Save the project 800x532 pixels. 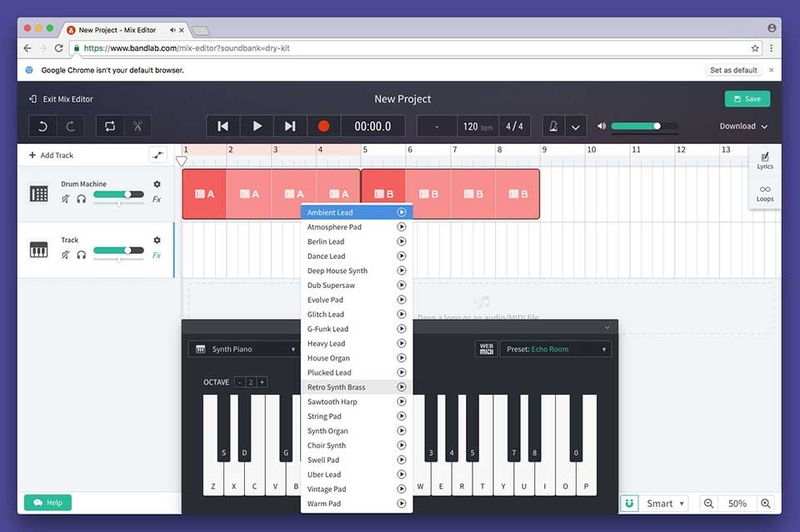[747, 99]
